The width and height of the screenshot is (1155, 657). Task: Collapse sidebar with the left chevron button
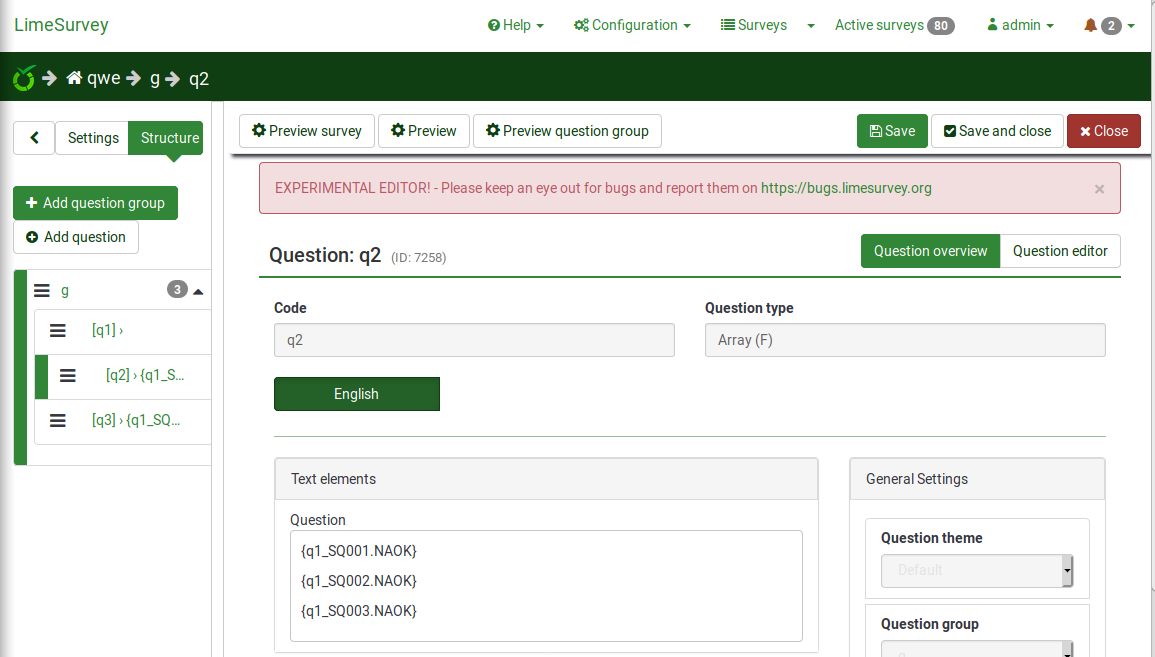[x=34, y=138]
